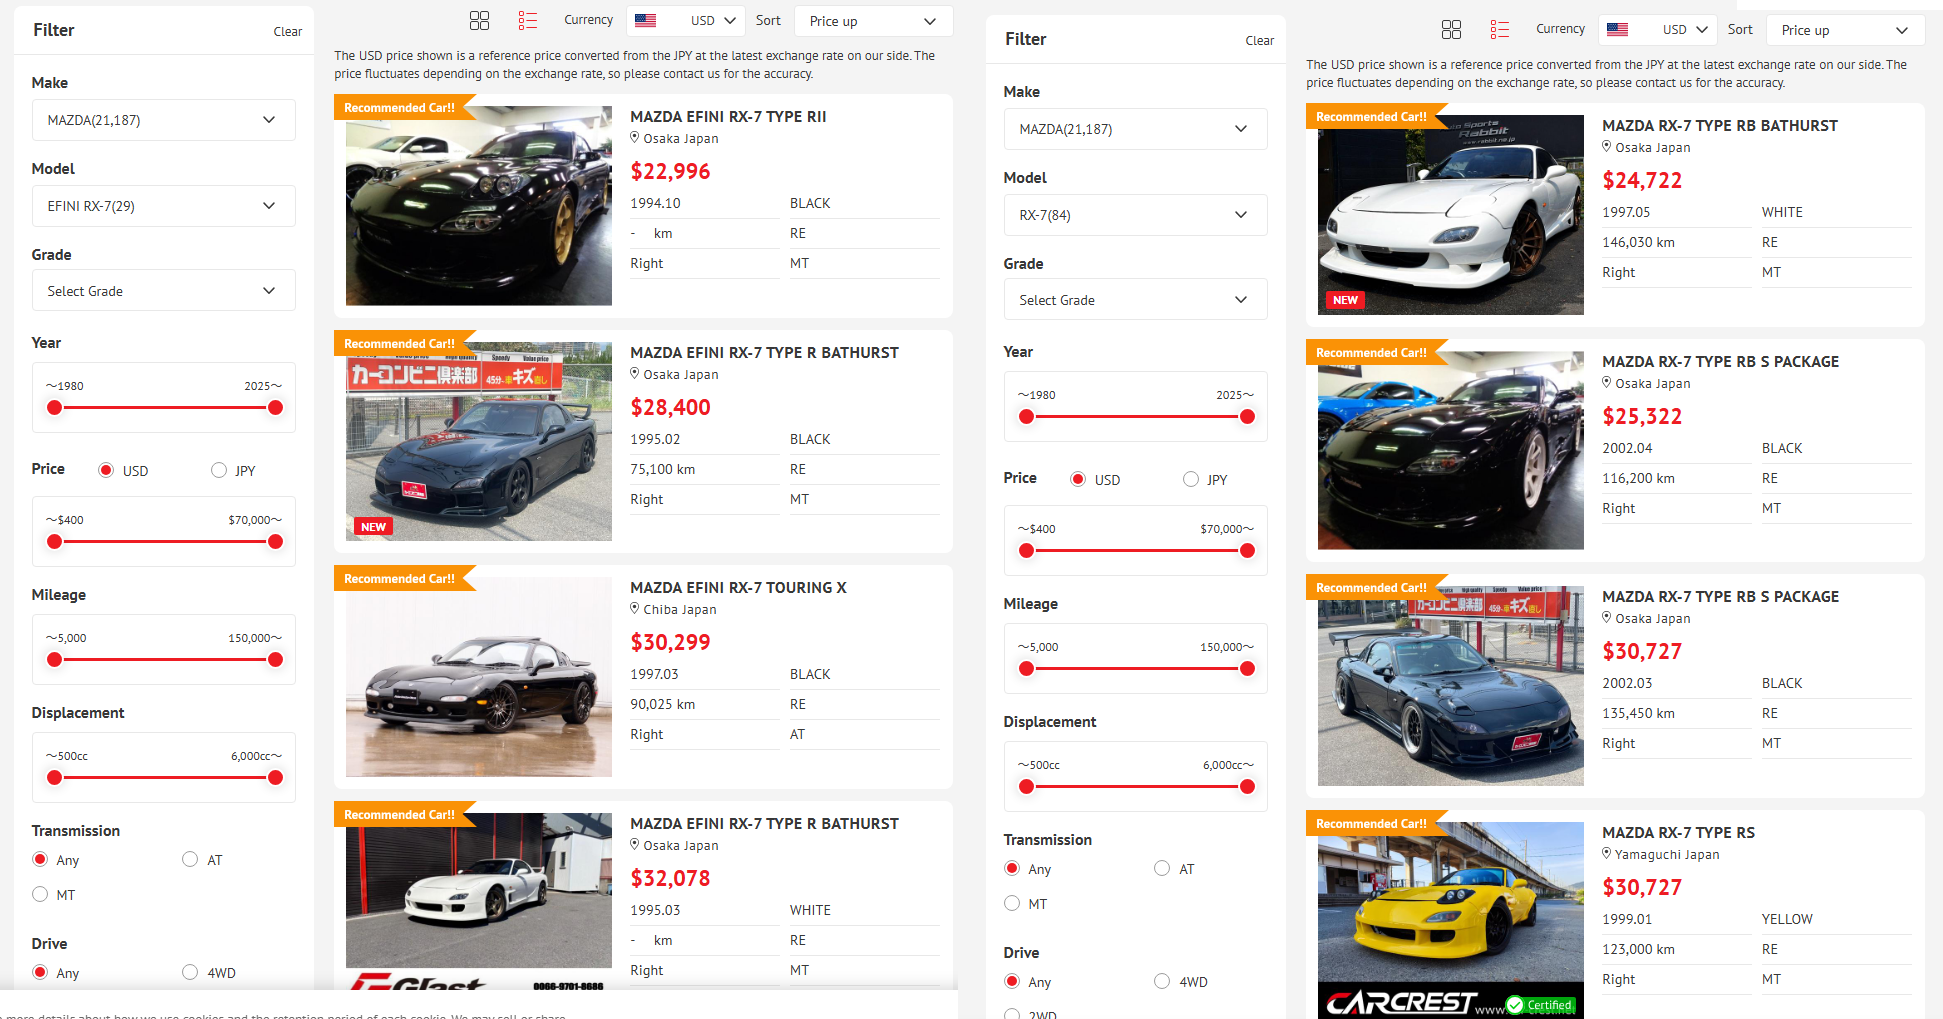1943x1019 pixels.
Task: Open Sort Price up dropdown in left panel
Action: [x=874, y=21]
